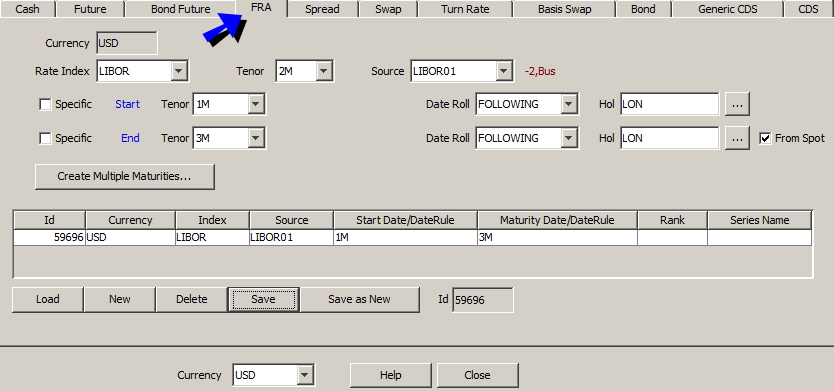The width and height of the screenshot is (834, 391).
Task: Sort table by Id column header
Action: [x=49, y=220]
